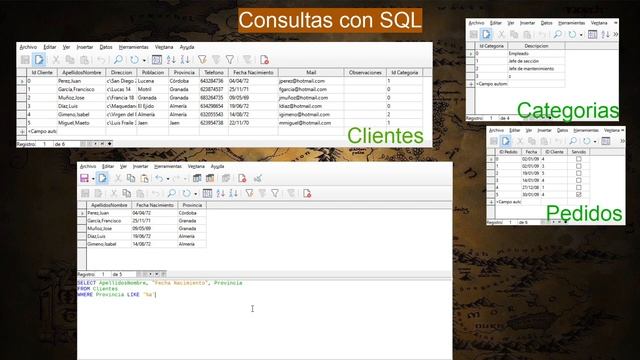The height and width of the screenshot is (360, 640).
Task: Open Refresh dropdown arrow in Clientes window
Action: (x=144, y=60)
